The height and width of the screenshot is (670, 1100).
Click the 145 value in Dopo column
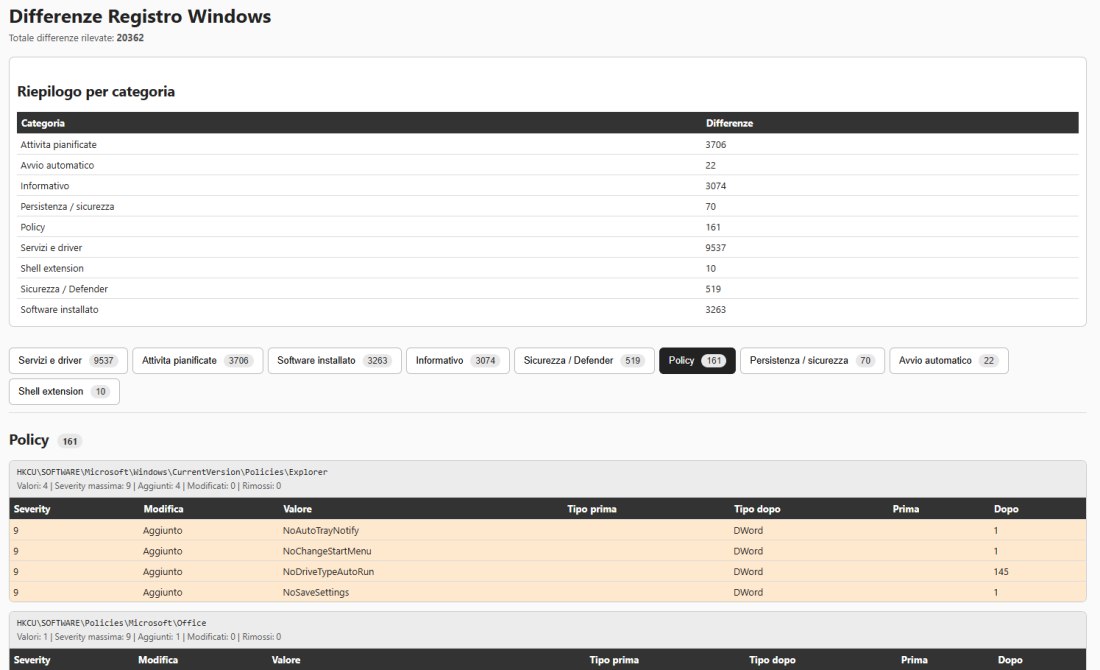click(x=1001, y=572)
